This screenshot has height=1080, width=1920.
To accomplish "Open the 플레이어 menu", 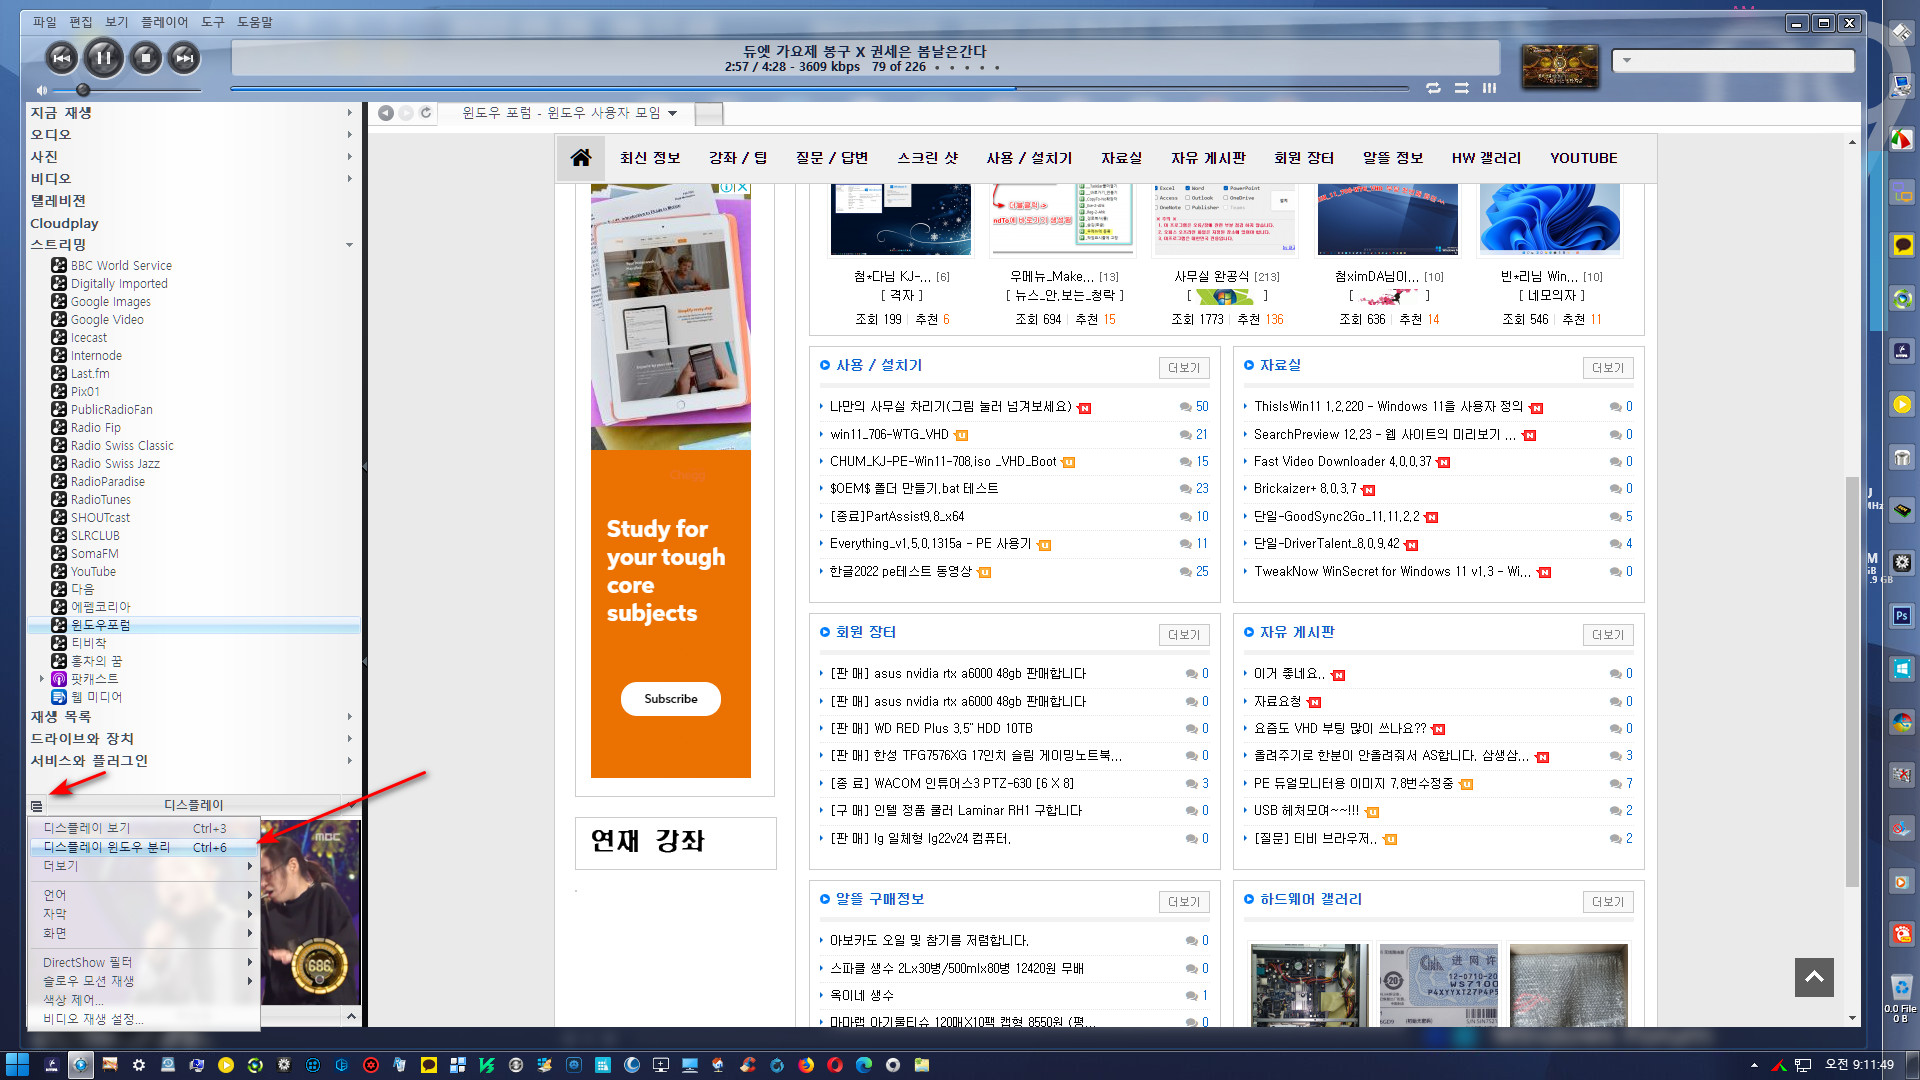I will click(164, 22).
